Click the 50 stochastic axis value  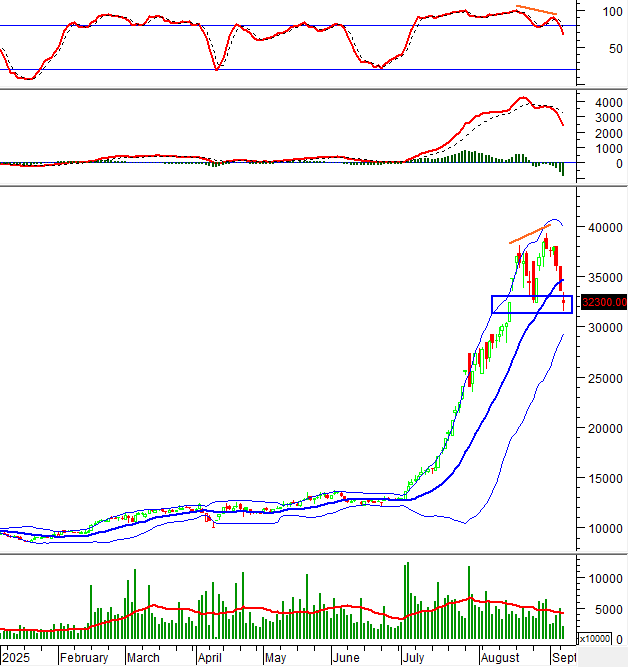pyautogui.click(x=616, y=48)
